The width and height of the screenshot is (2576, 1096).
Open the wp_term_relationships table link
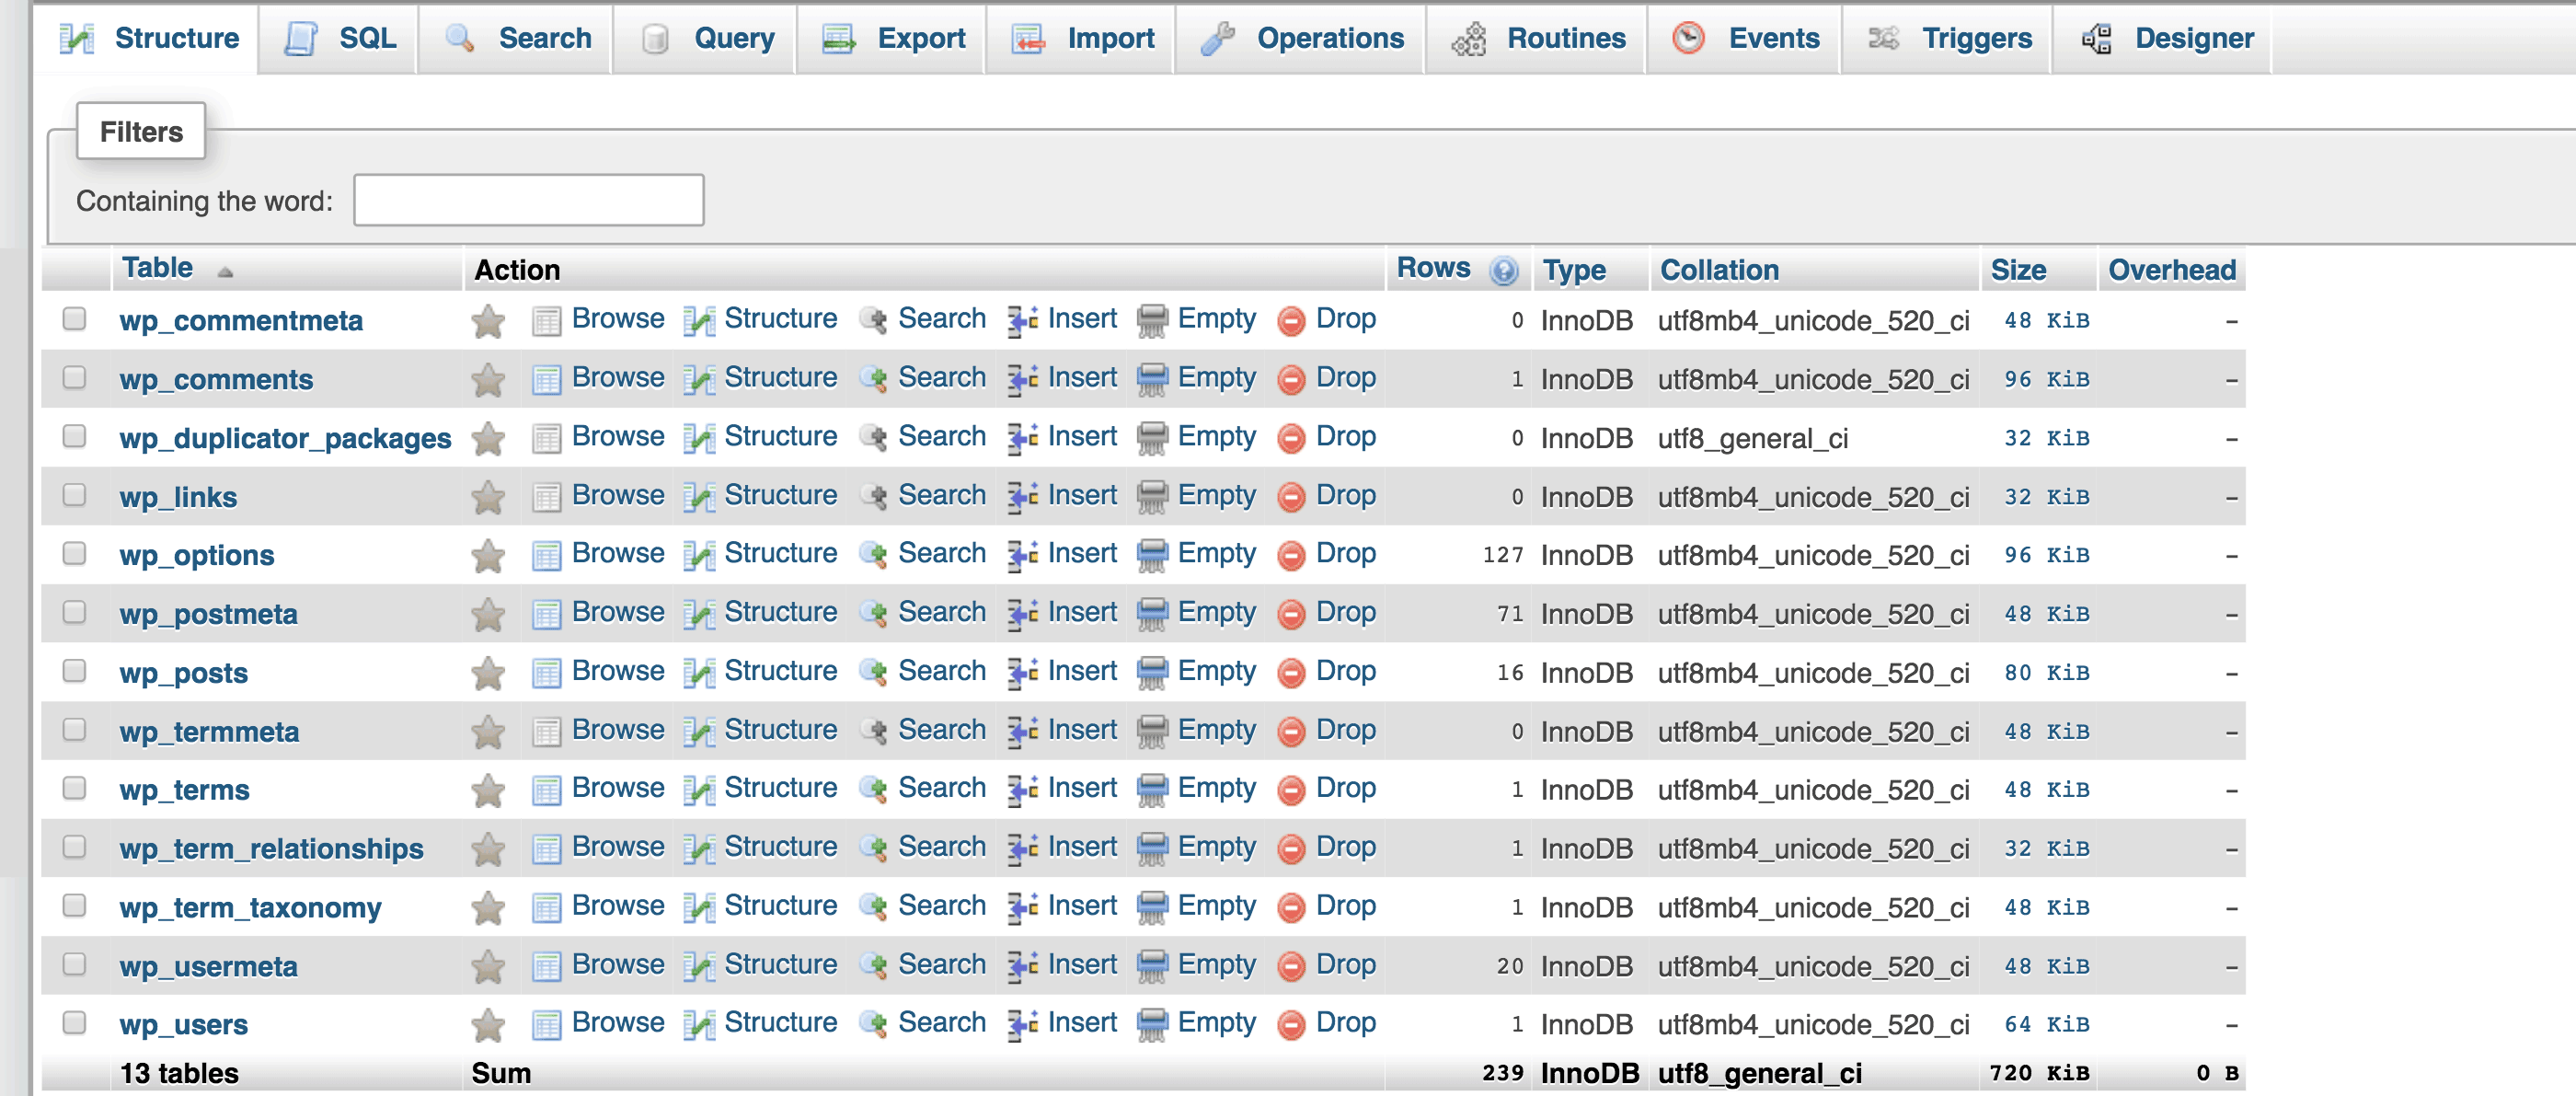point(271,849)
